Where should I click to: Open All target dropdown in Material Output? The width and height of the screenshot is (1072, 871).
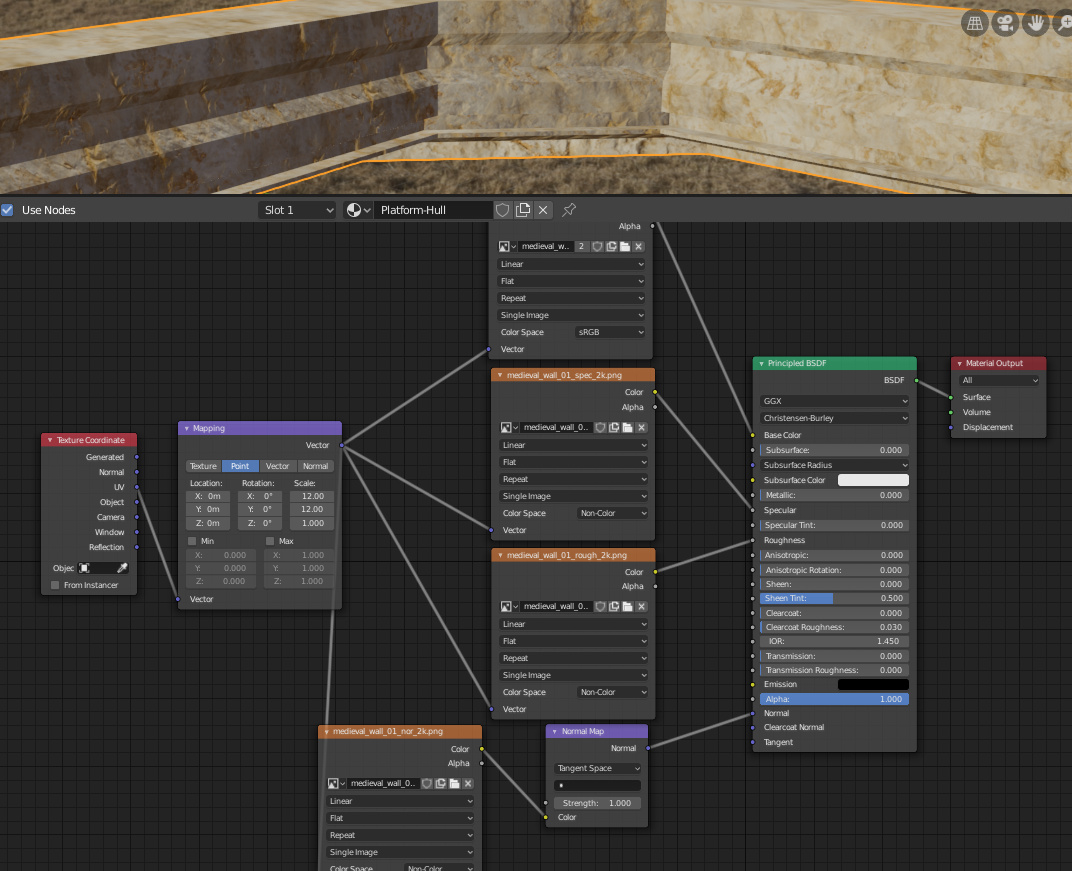[x=999, y=380]
